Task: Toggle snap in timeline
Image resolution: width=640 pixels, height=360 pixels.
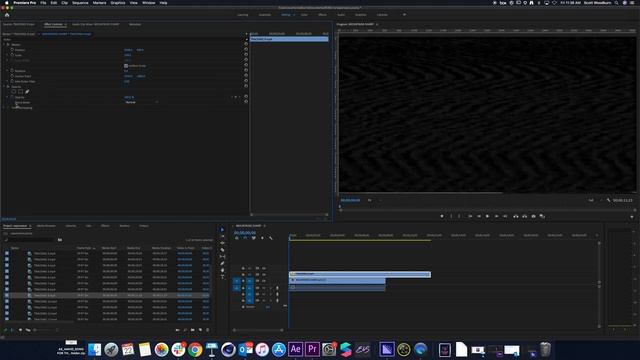Action: pos(245,238)
